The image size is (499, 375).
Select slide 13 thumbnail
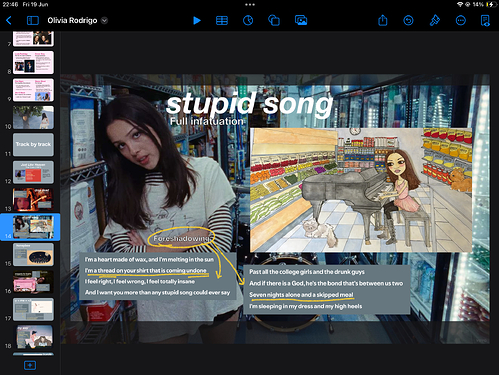click(33, 199)
